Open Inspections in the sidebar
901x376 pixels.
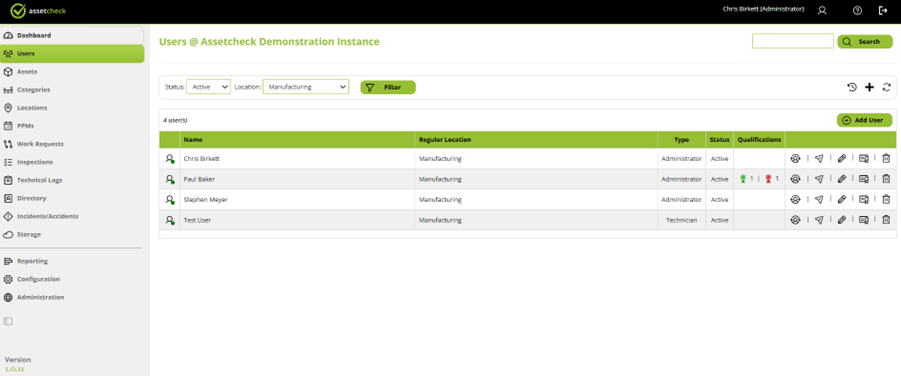coord(72,162)
